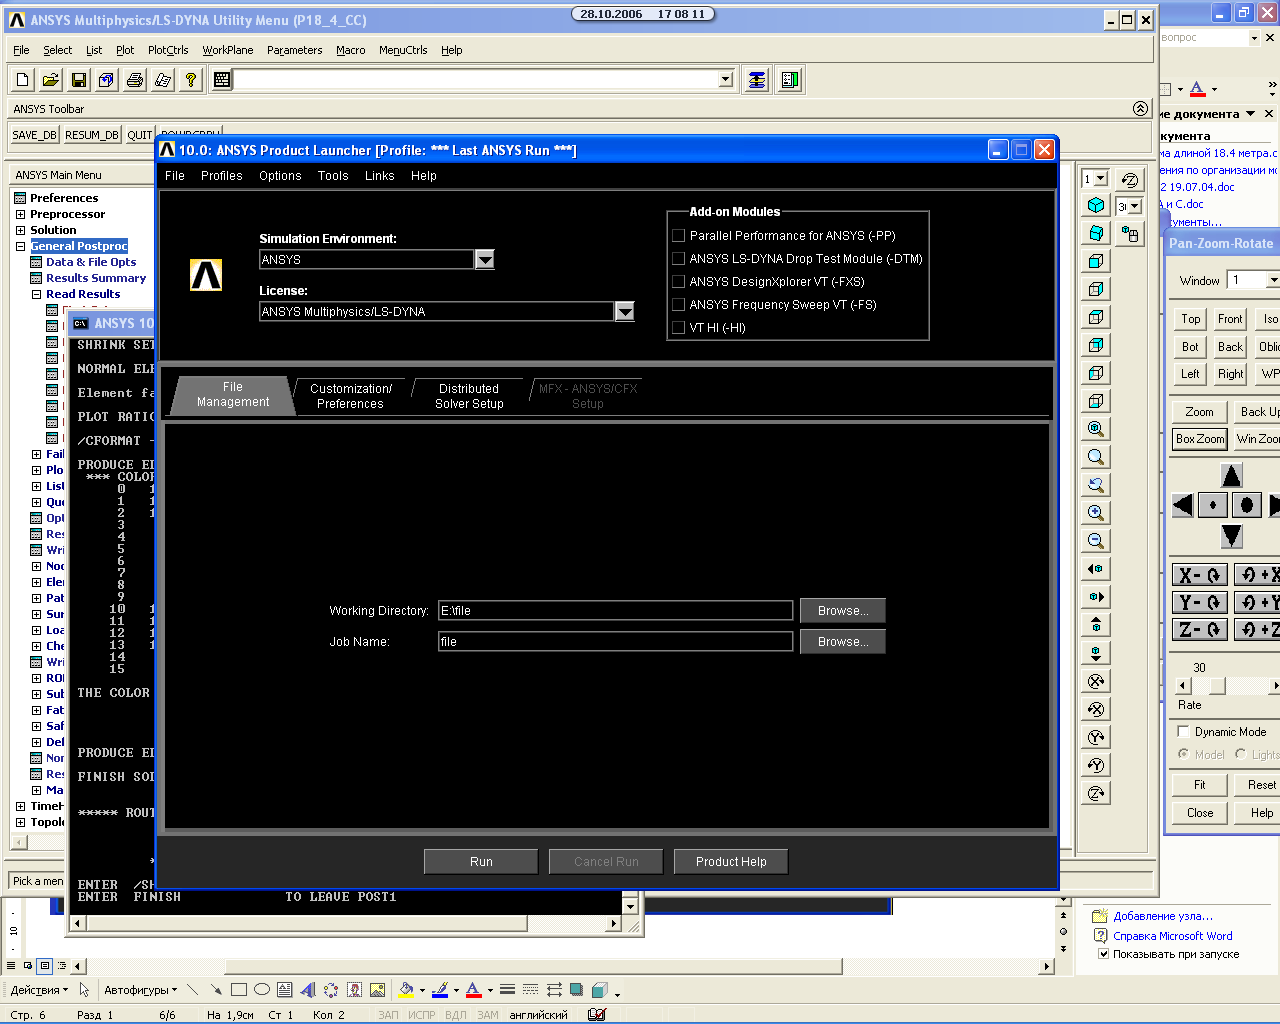Click the Job Name input field
The width and height of the screenshot is (1280, 1024).
click(616, 642)
